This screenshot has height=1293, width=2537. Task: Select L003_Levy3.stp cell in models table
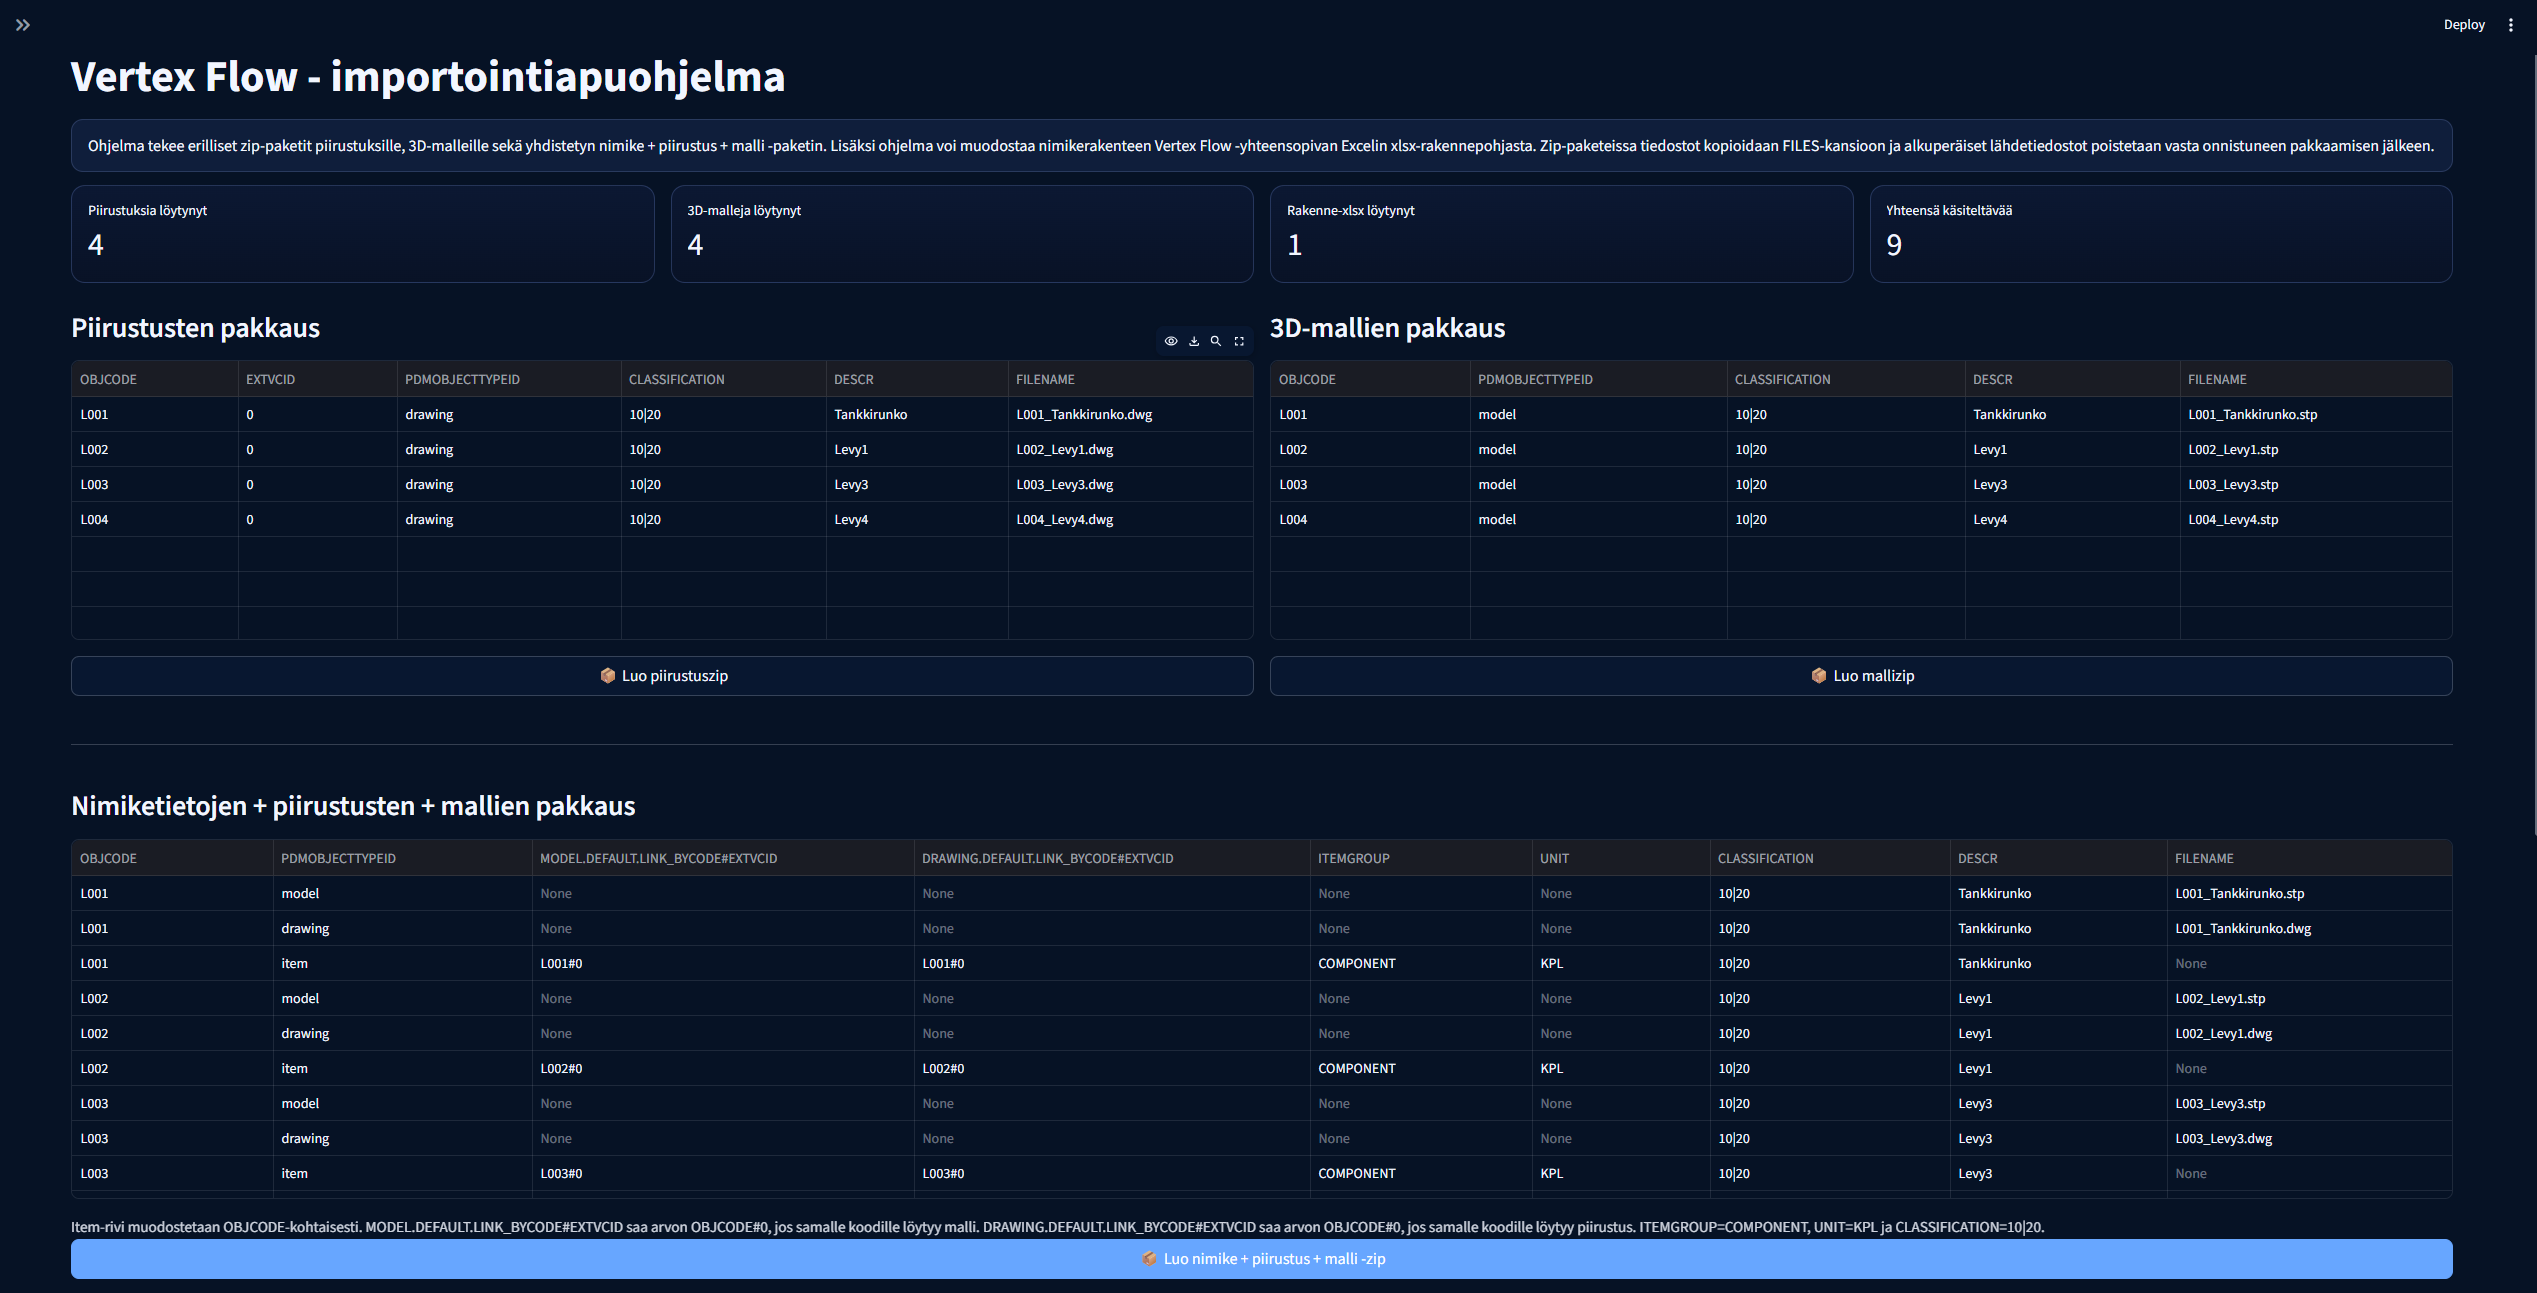click(2233, 485)
